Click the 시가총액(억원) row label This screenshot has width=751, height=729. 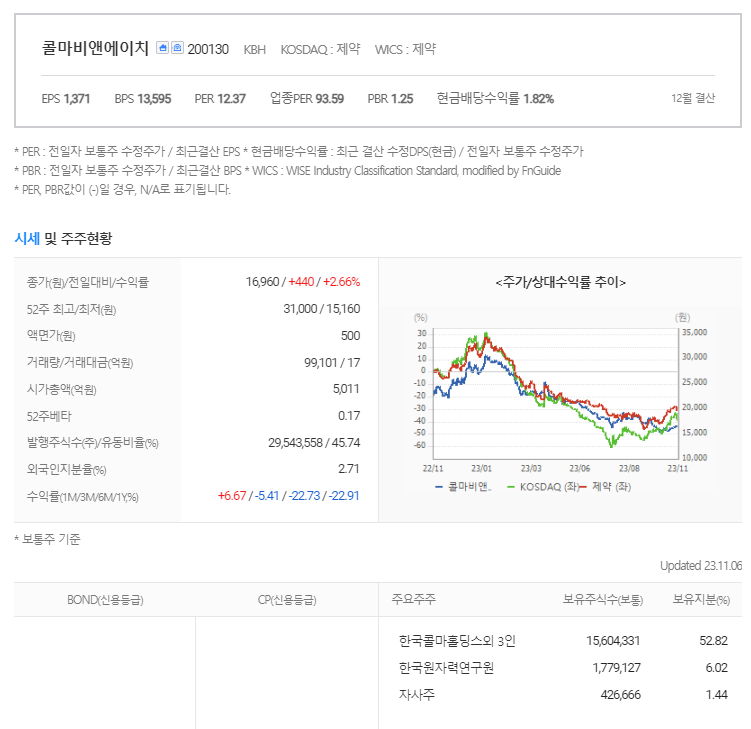coord(61,389)
